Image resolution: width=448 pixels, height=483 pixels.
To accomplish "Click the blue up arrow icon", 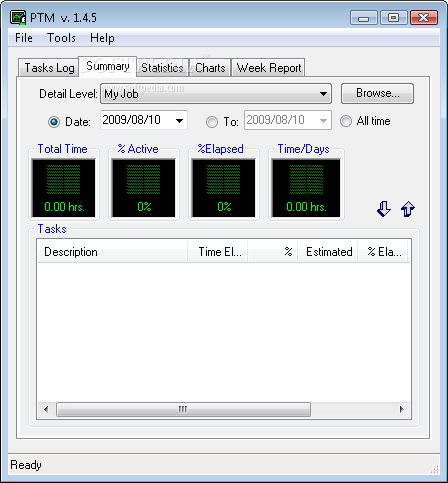I will (x=408, y=209).
